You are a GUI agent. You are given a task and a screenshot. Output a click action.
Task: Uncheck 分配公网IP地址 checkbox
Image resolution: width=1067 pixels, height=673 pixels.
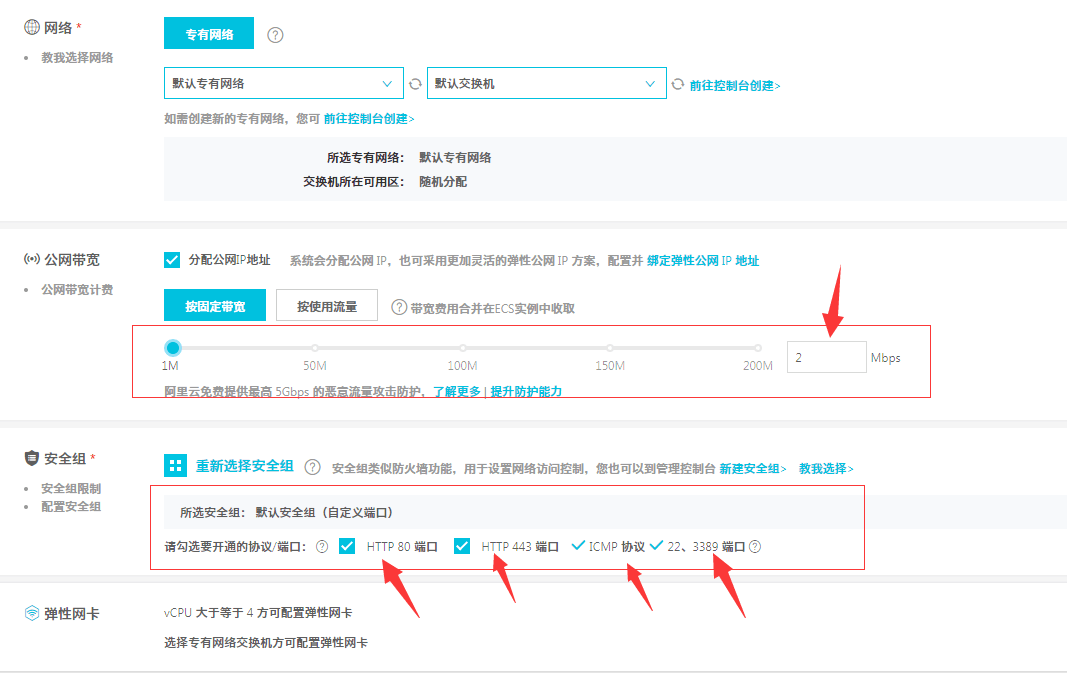(172, 260)
